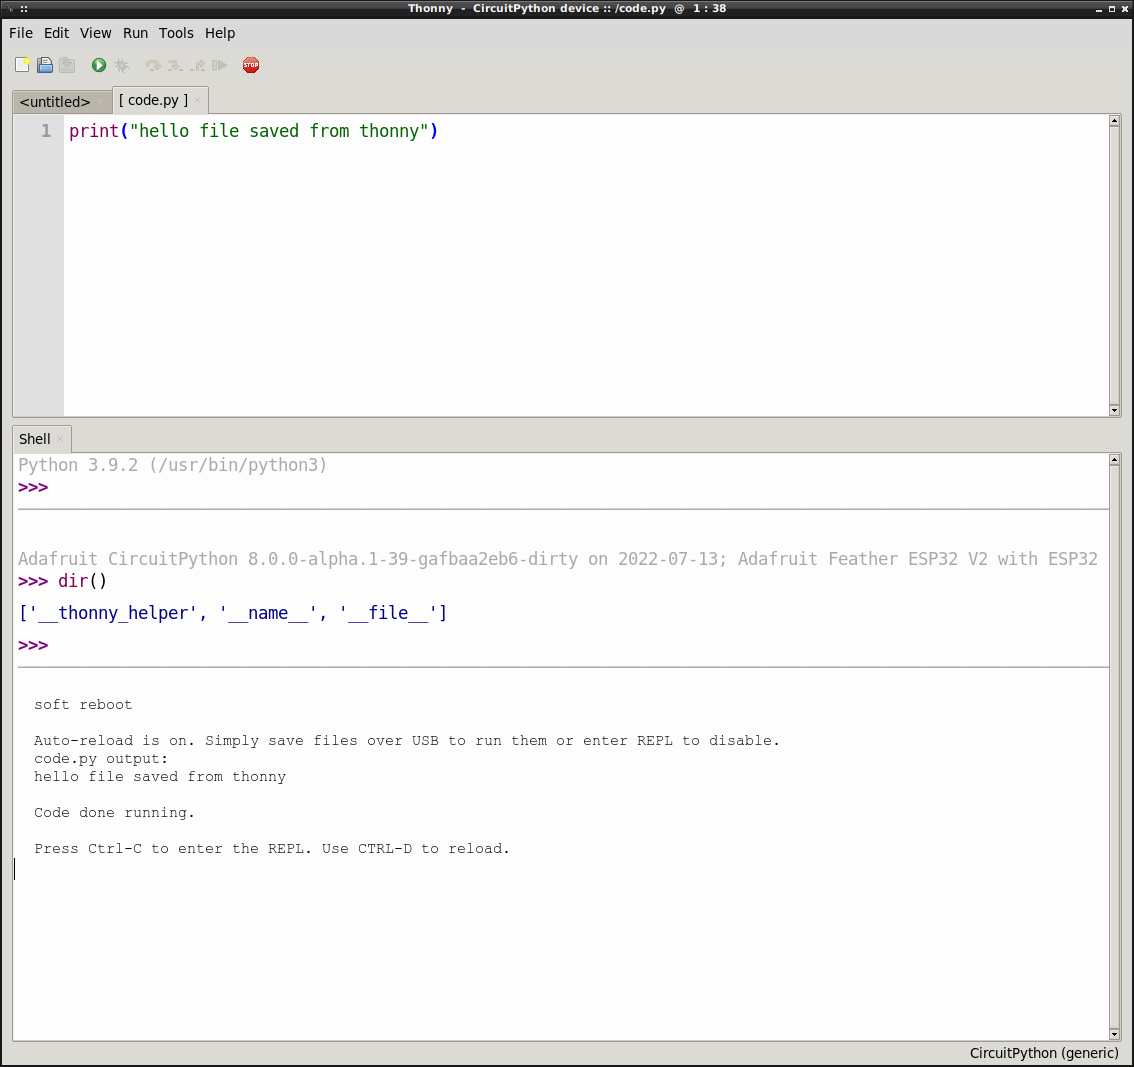Click 'code.py output:' line in Shell

(x=101, y=759)
